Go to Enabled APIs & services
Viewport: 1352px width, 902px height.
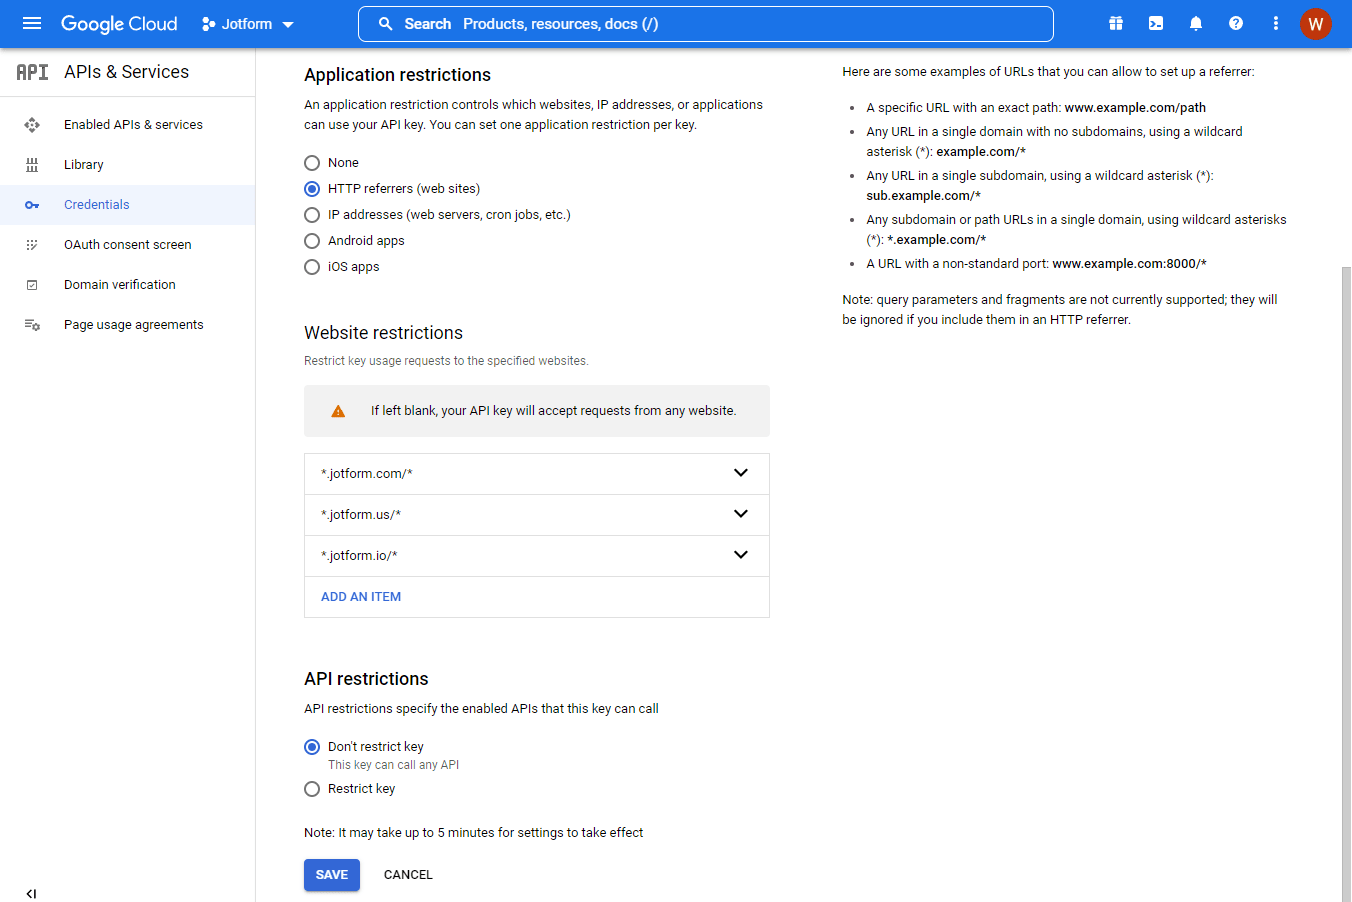pos(133,125)
